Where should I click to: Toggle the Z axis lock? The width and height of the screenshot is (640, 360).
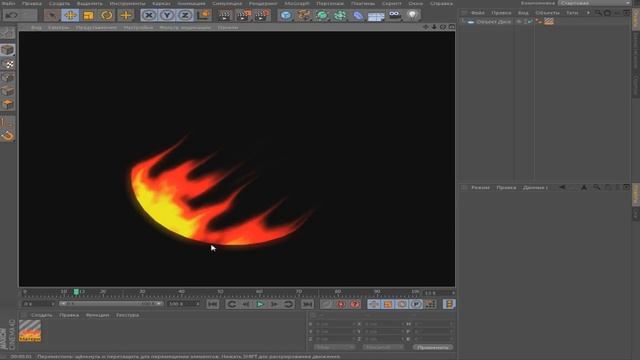185,16
